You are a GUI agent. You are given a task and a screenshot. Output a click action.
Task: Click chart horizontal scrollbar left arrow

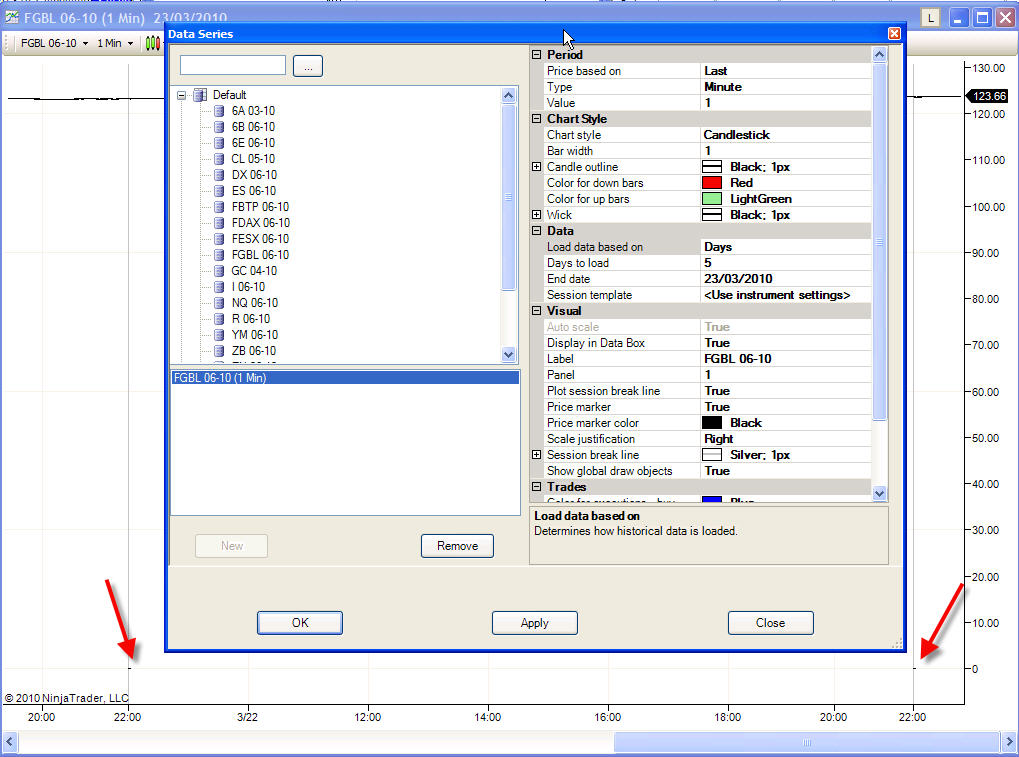[x=9, y=741]
